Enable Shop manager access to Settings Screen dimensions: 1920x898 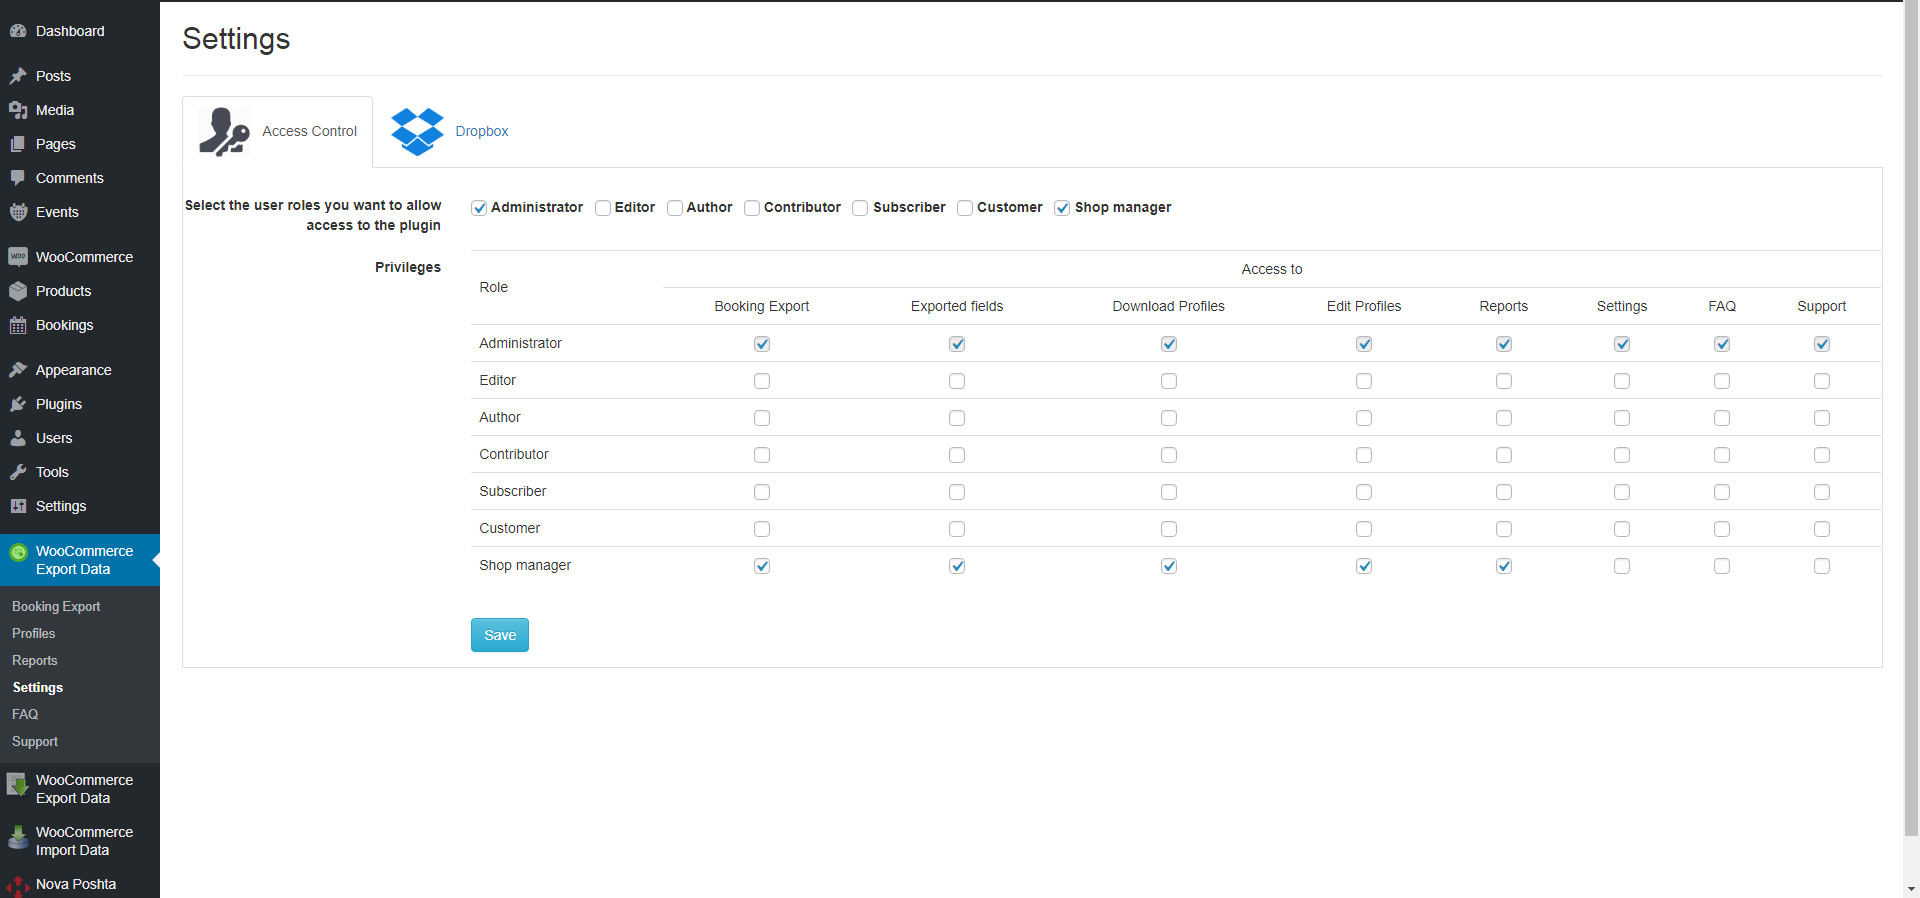click(1622, 566)
